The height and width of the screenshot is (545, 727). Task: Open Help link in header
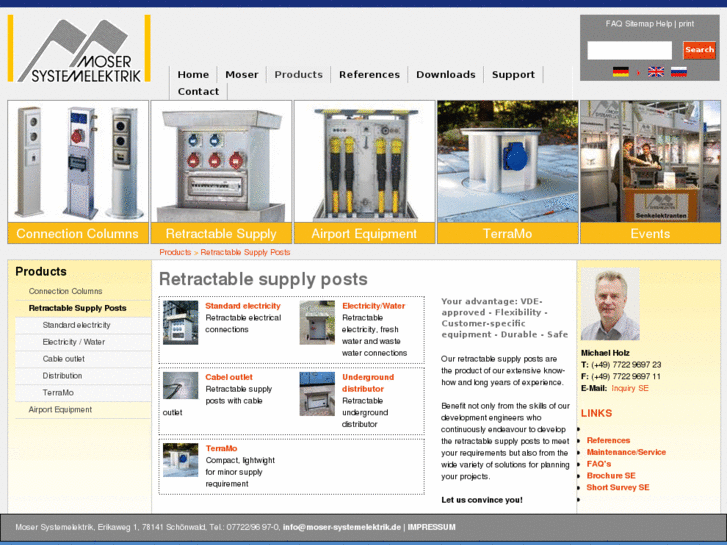[x=663, y=24]
